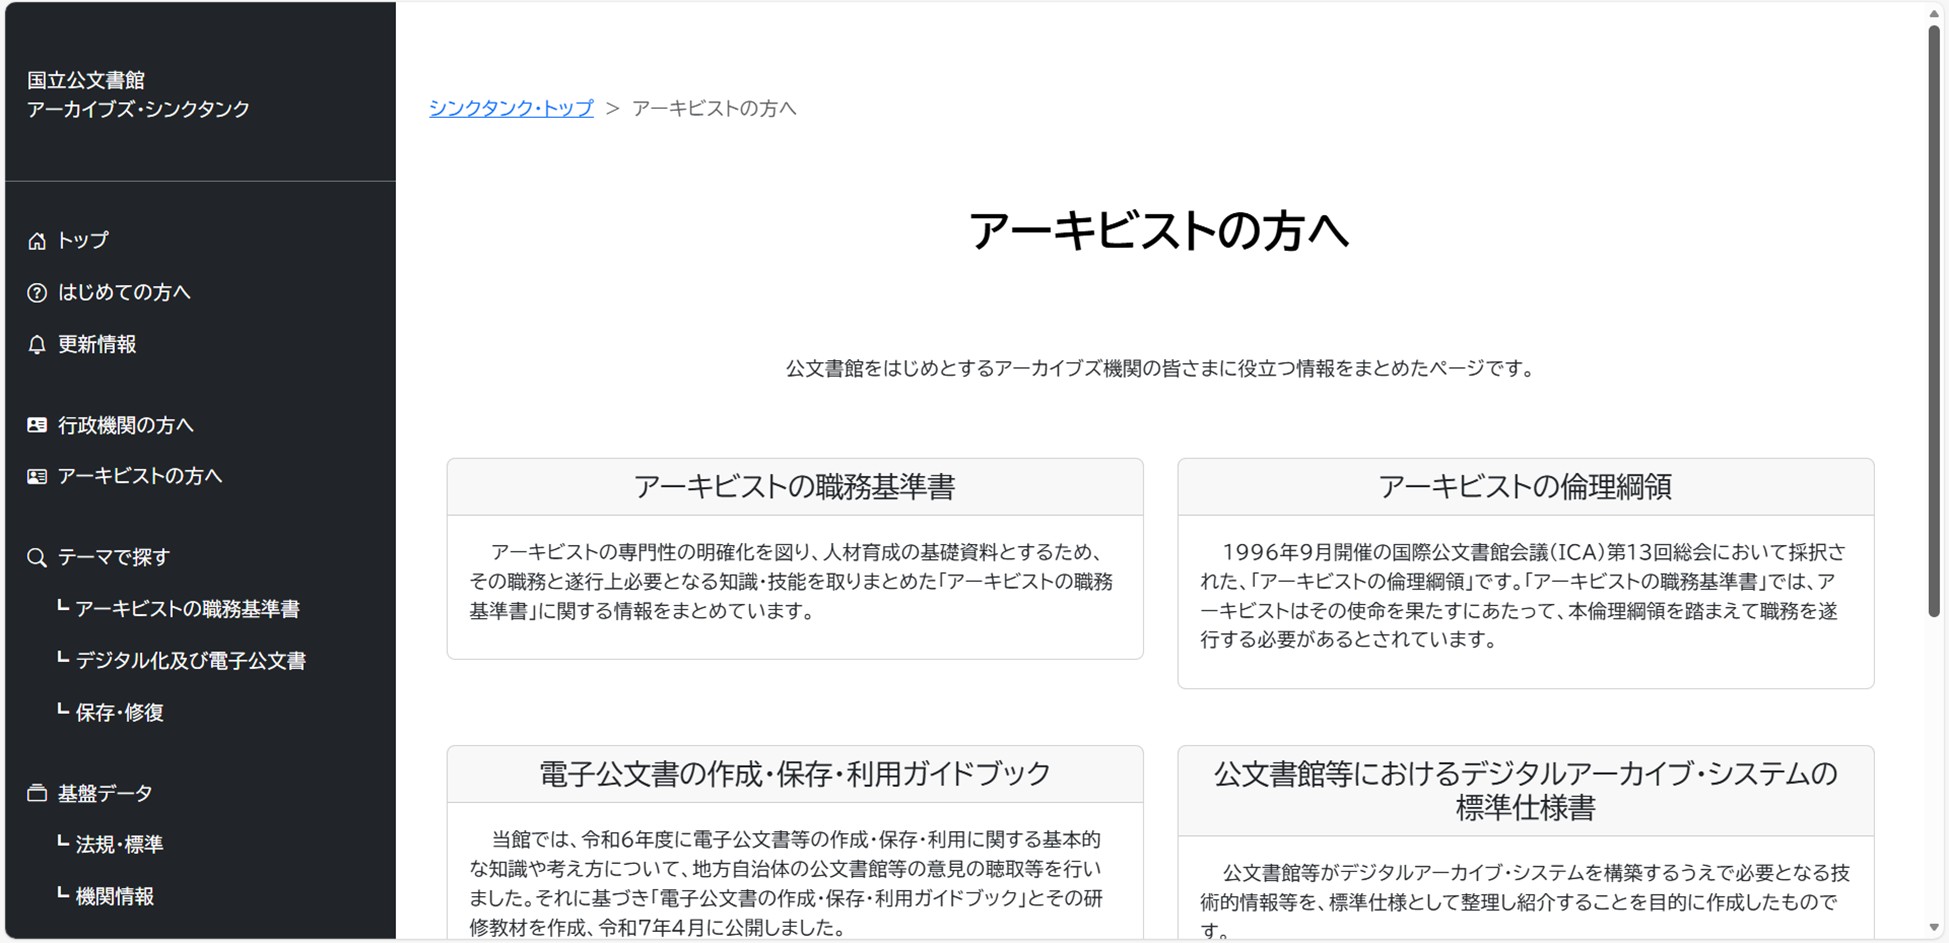Click the card icon next to アーキビストの方へ
This screenshot has width=1949, height=943.
(x=37, y=477)
